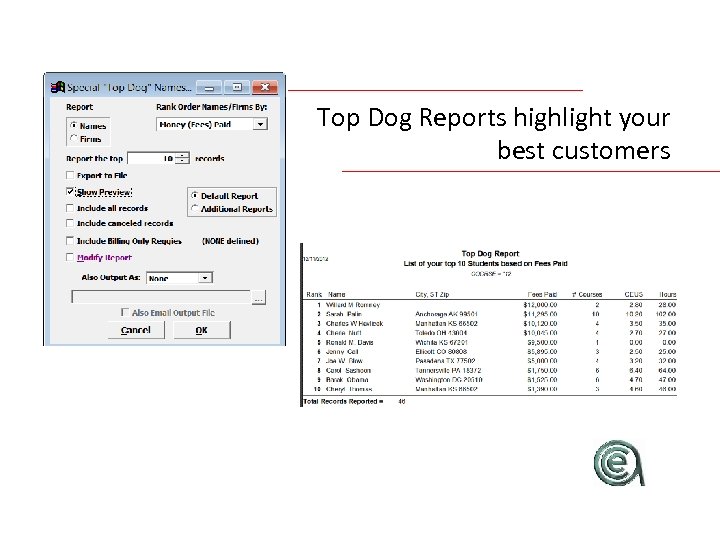Open the Rank Order Money (Fees) Paid dropdown
This screenshot has height=540, width=720.
click(260, 124)
